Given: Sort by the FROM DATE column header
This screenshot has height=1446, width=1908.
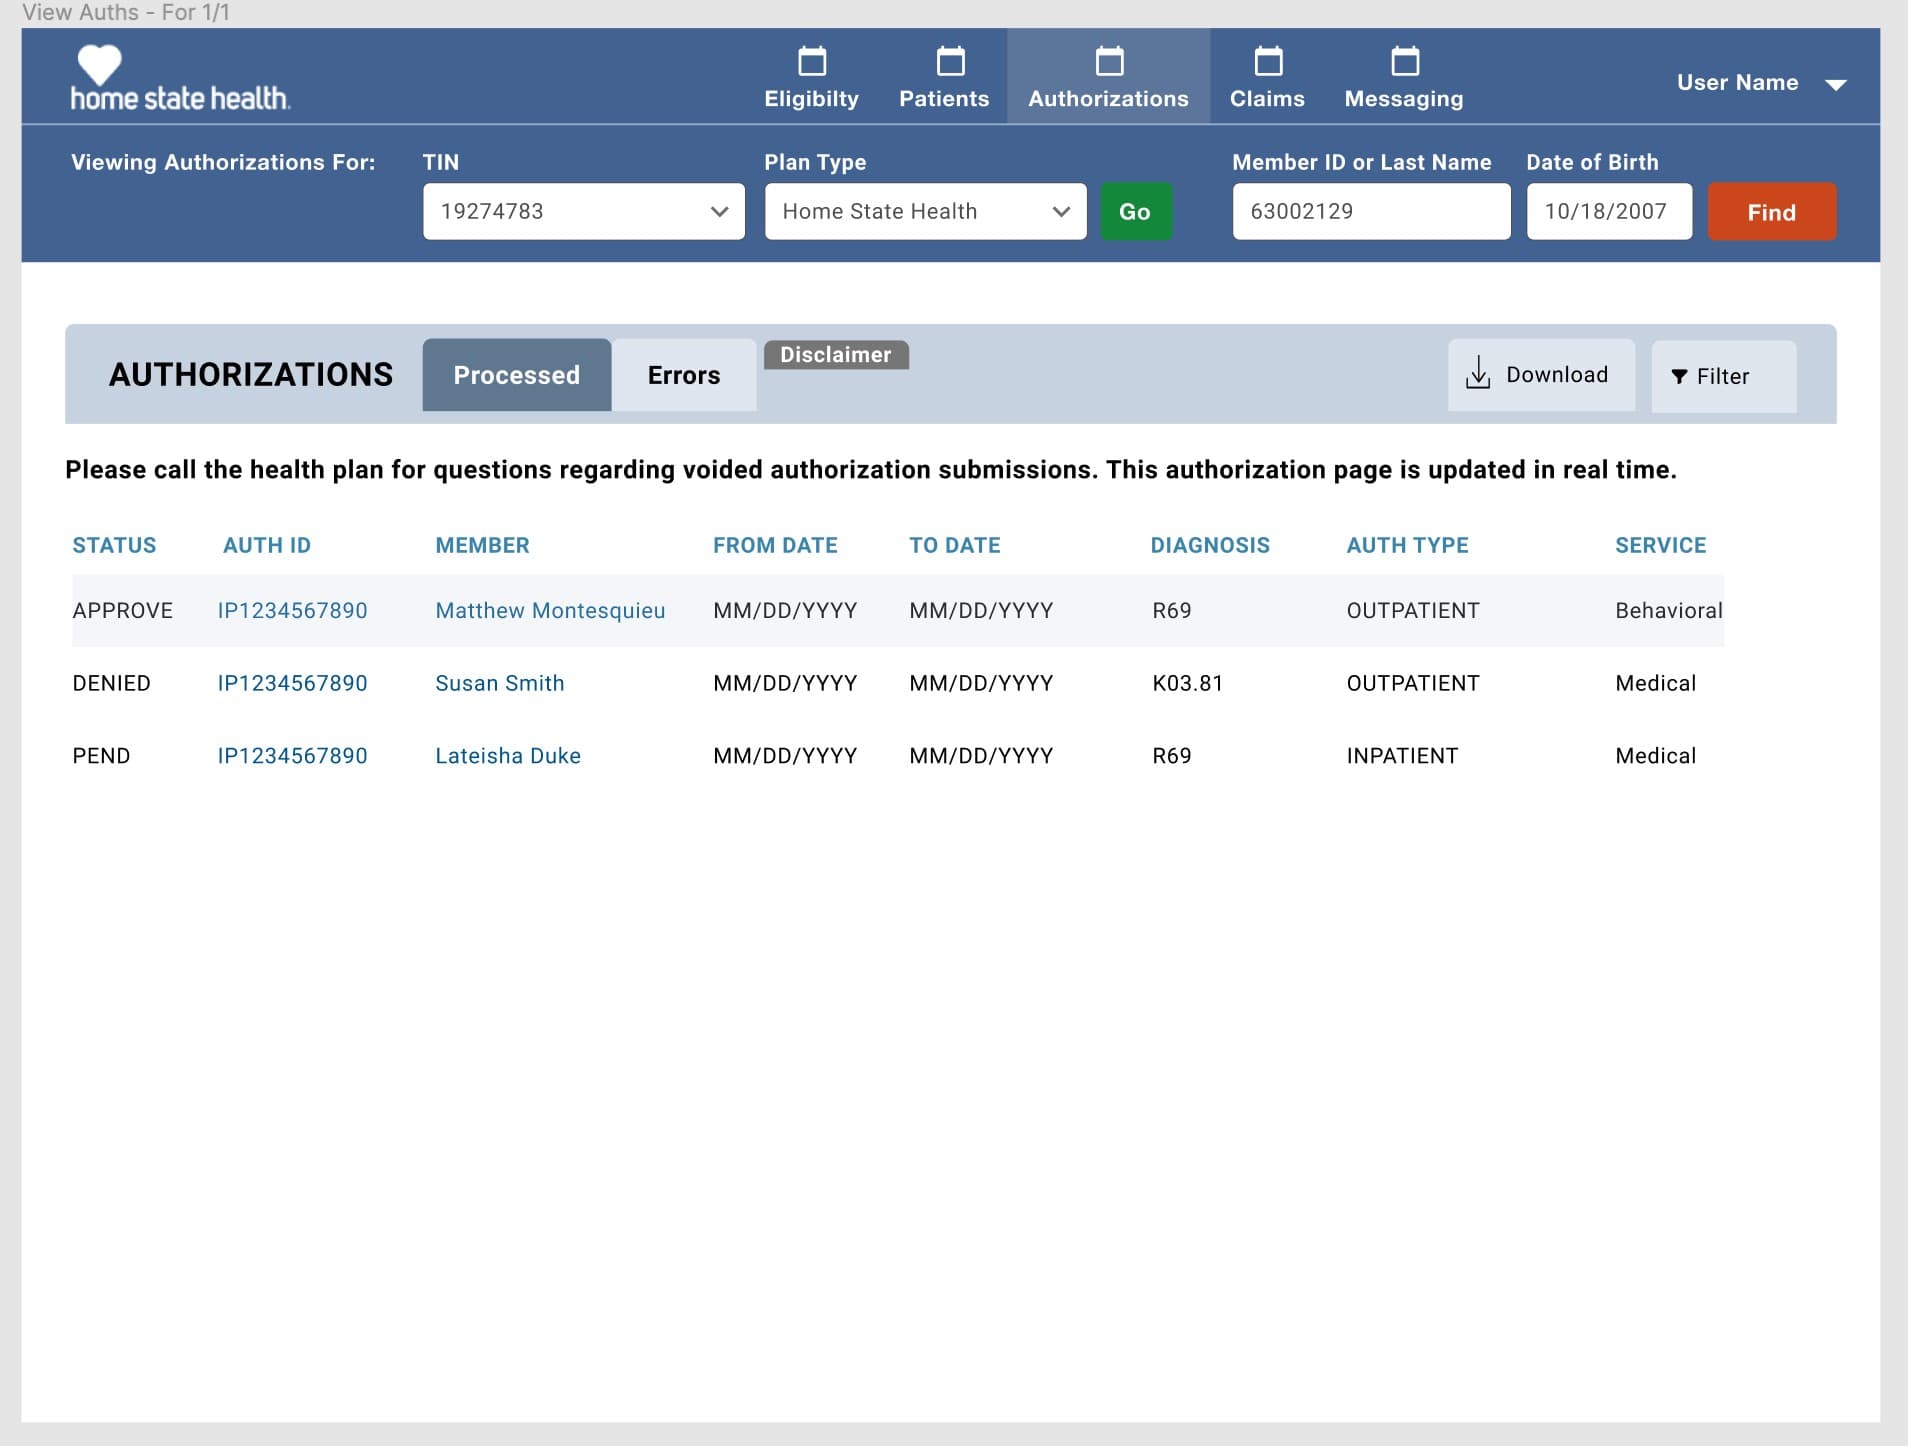Looking at the screenshot, I should click(775, 546).
